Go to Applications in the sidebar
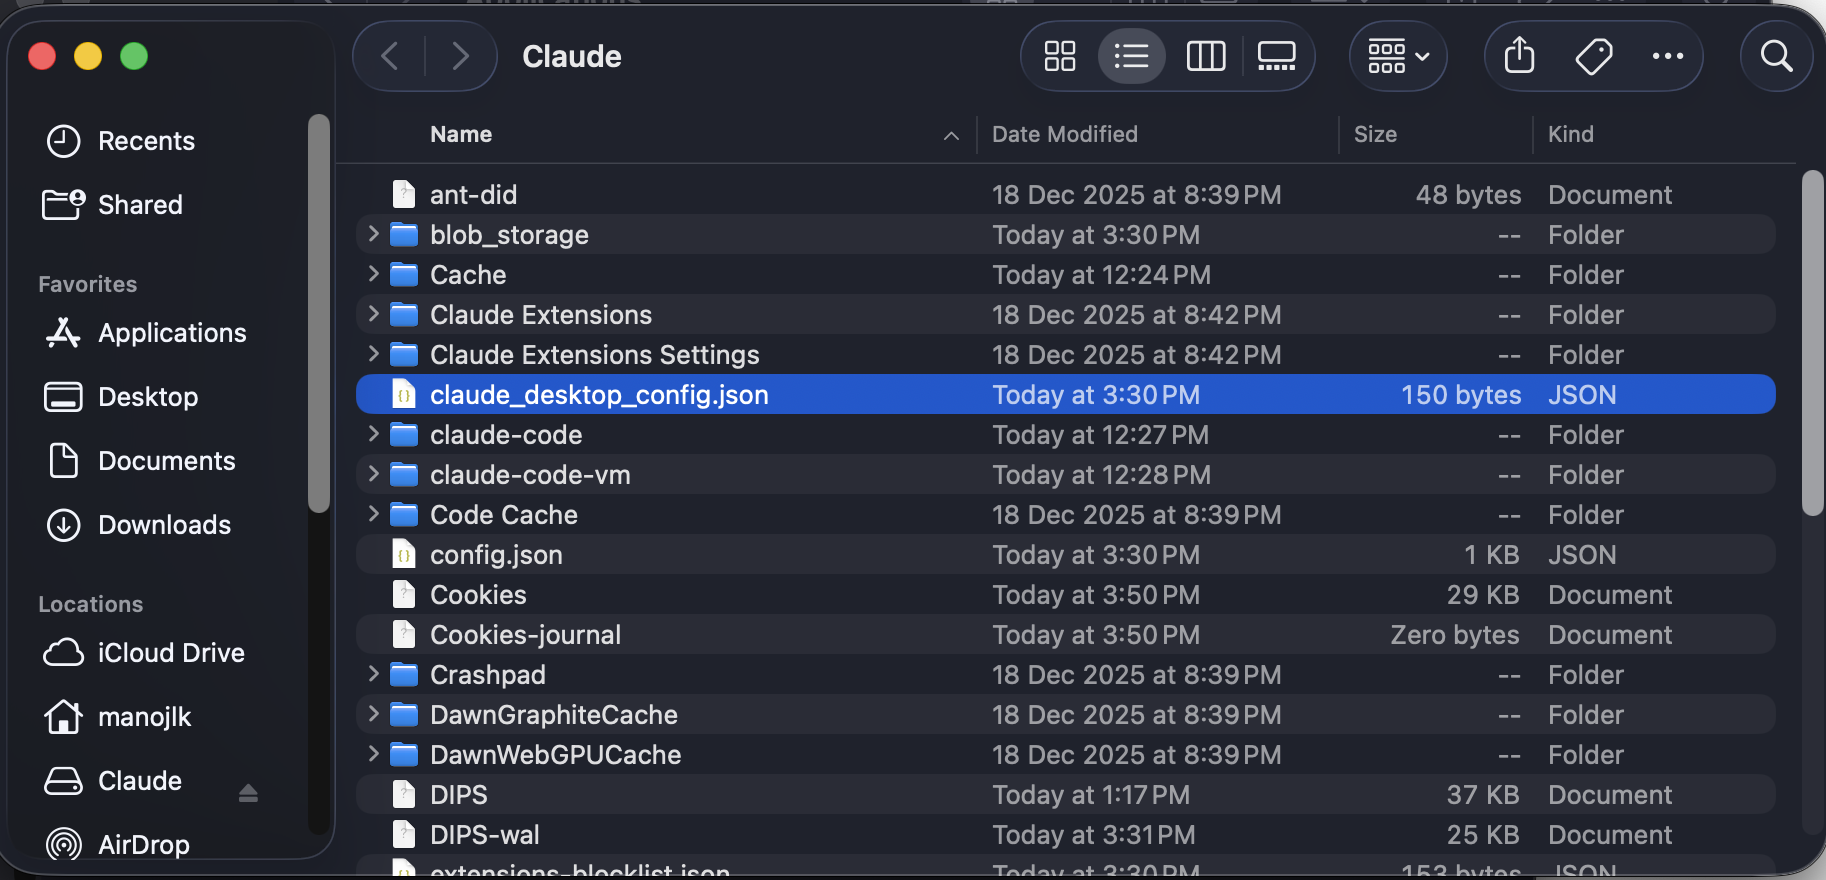 click(172, 333)
